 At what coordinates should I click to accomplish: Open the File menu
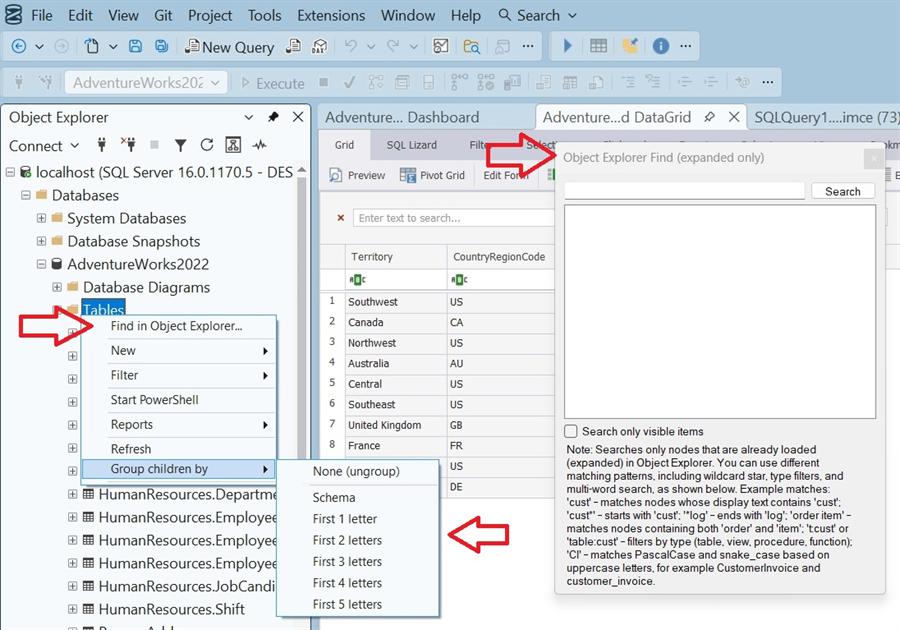42,15
